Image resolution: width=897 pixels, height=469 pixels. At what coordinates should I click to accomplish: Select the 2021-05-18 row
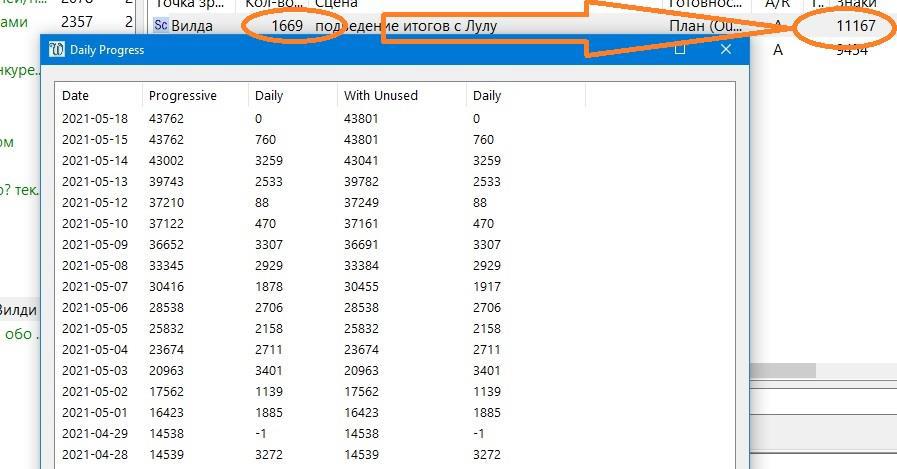pyautogui.click(x=95, y=118)
